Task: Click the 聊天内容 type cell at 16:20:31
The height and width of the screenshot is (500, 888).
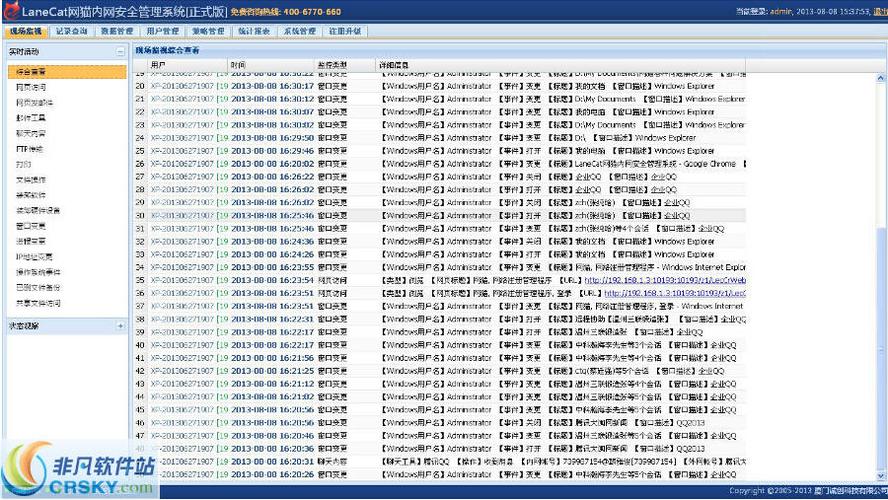Action: (332, 461)
